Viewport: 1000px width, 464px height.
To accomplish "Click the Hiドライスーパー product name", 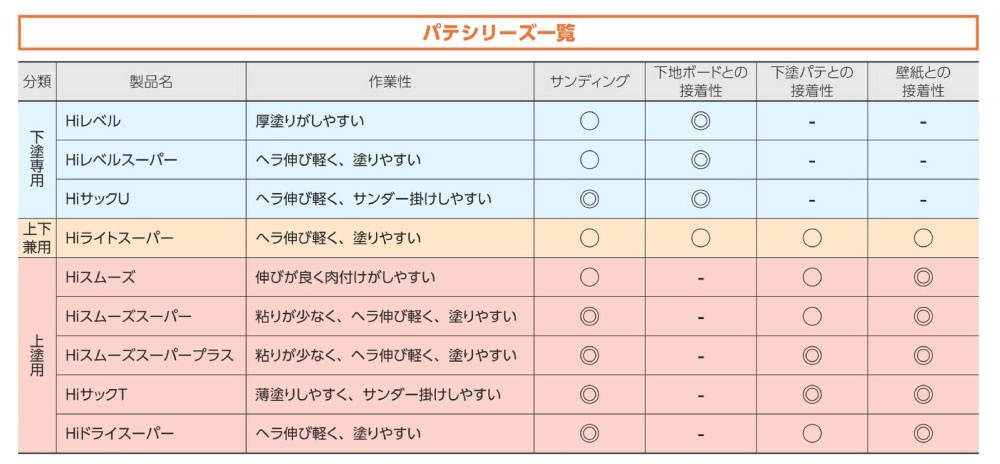I will point(119,433).
